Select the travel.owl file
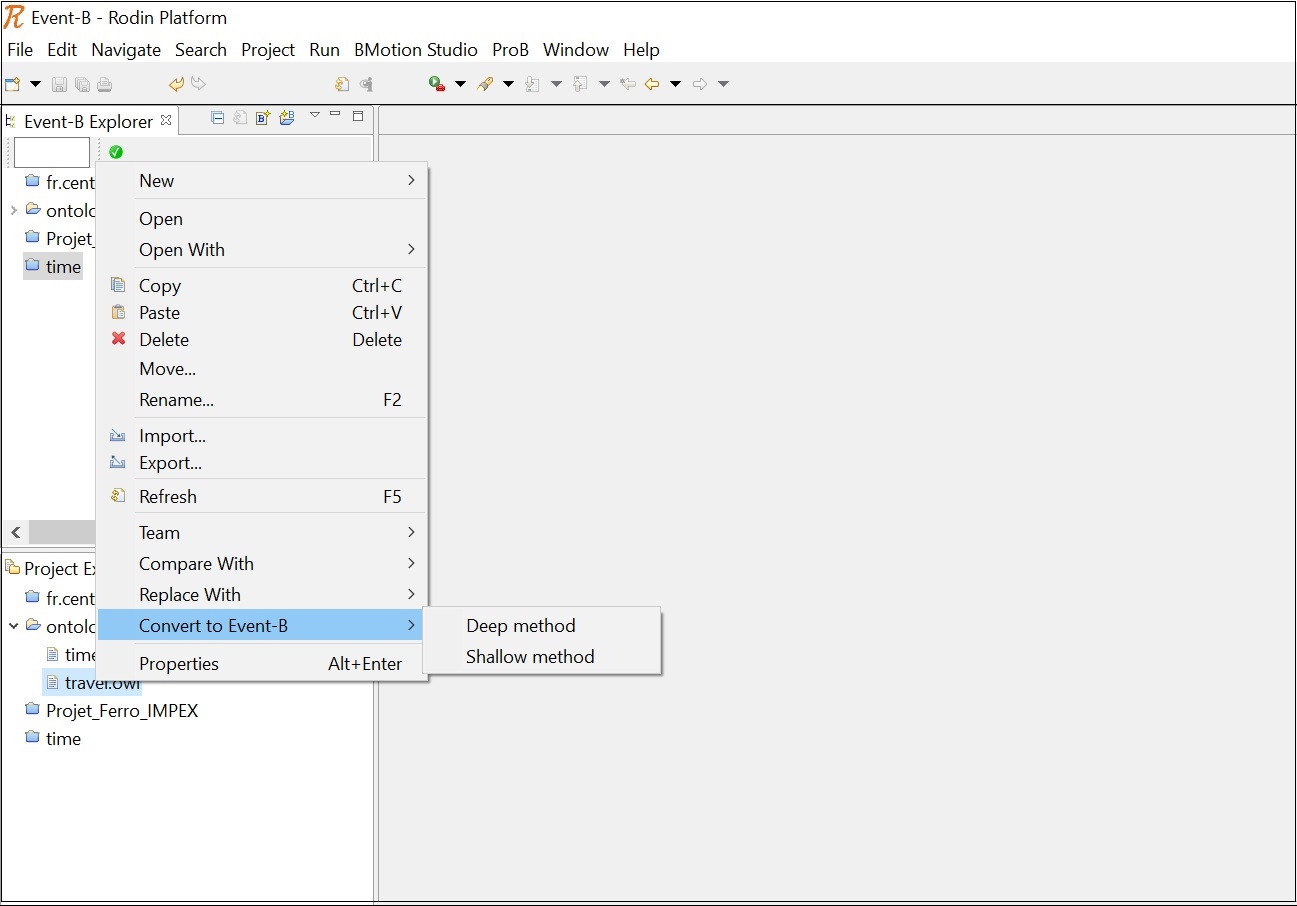 (x=92, y=683)
